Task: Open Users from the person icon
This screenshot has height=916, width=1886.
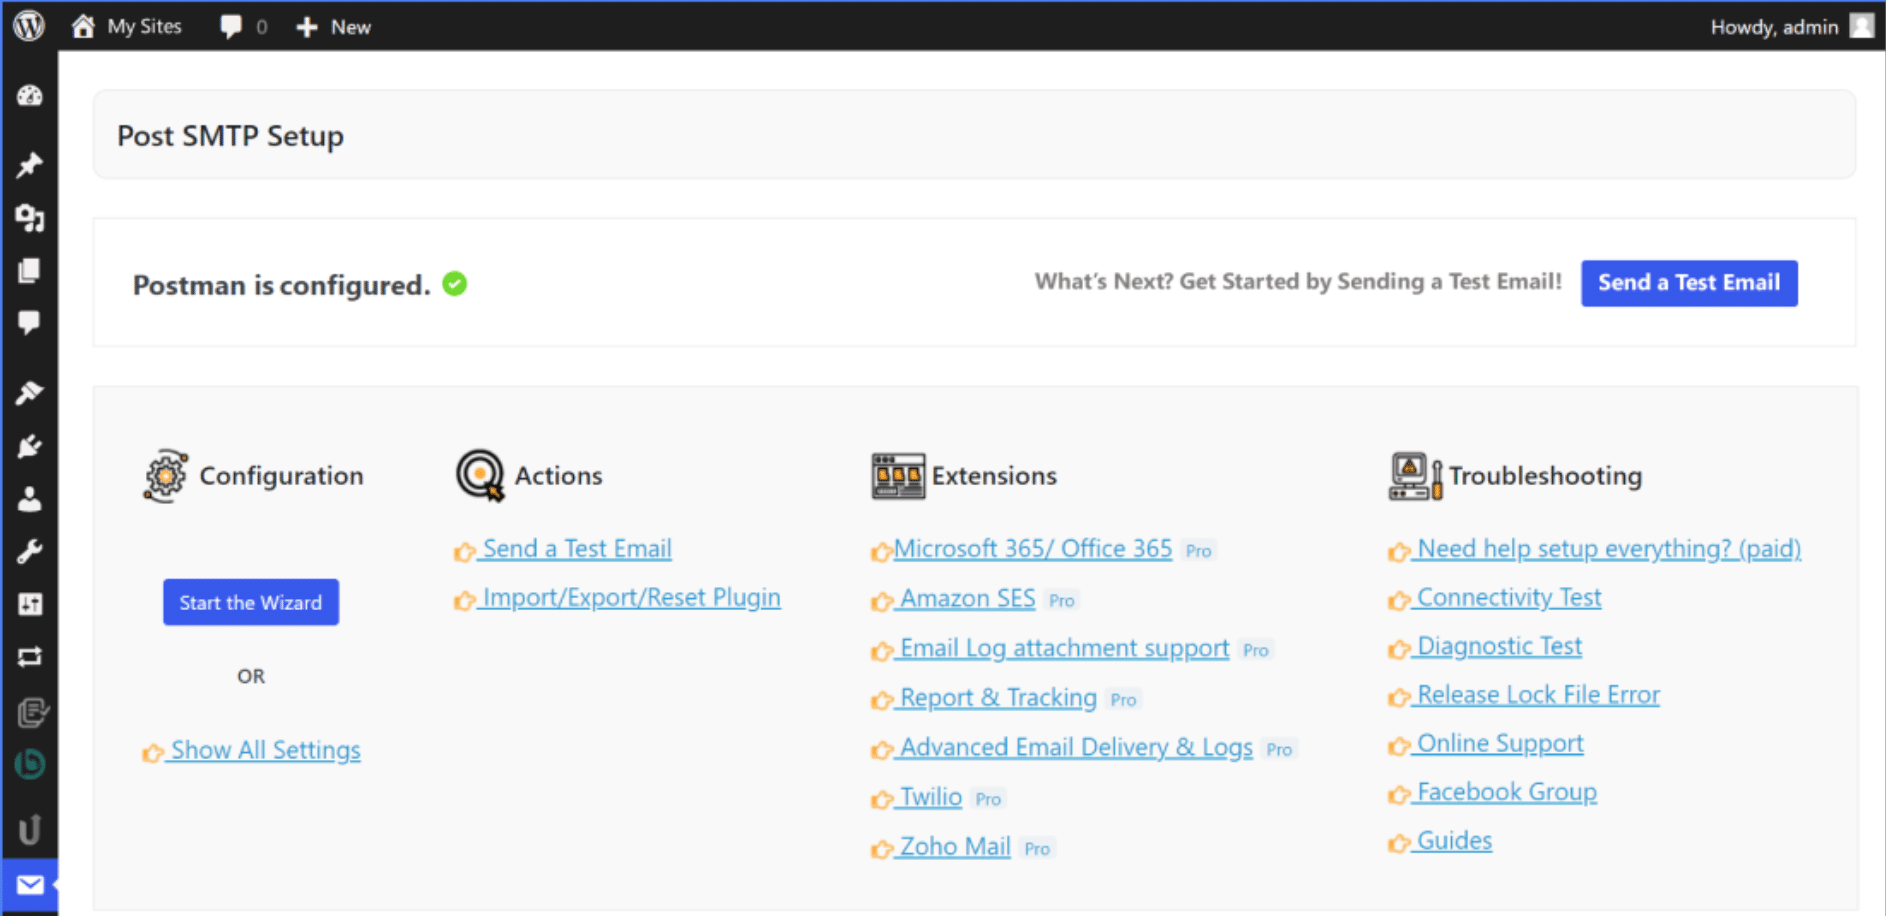Action: click(x=30, y=499)
